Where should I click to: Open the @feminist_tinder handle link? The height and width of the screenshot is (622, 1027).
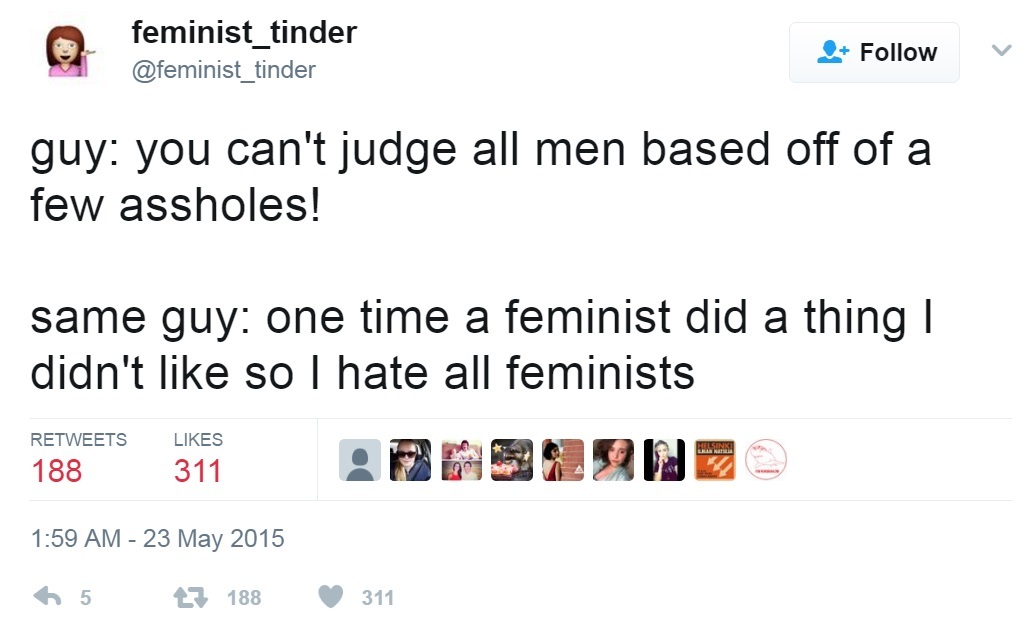tap(224, 70)
